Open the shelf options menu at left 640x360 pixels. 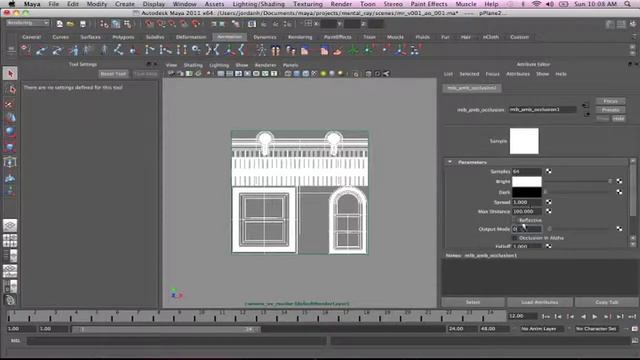point(11,49)
